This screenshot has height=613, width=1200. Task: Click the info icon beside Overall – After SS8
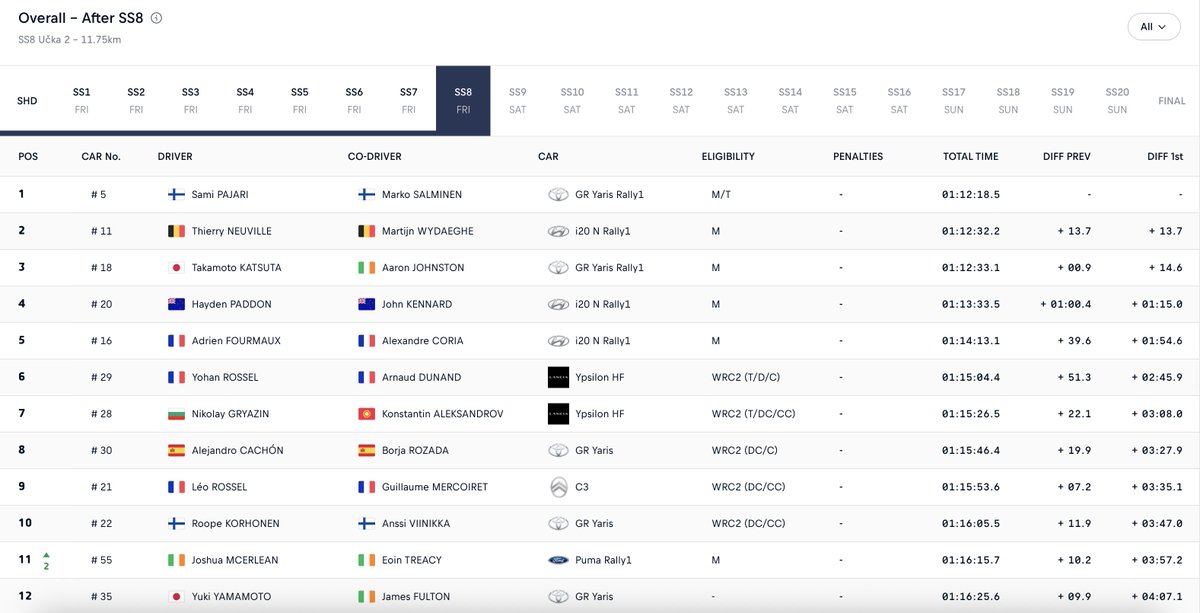[156, 18]
